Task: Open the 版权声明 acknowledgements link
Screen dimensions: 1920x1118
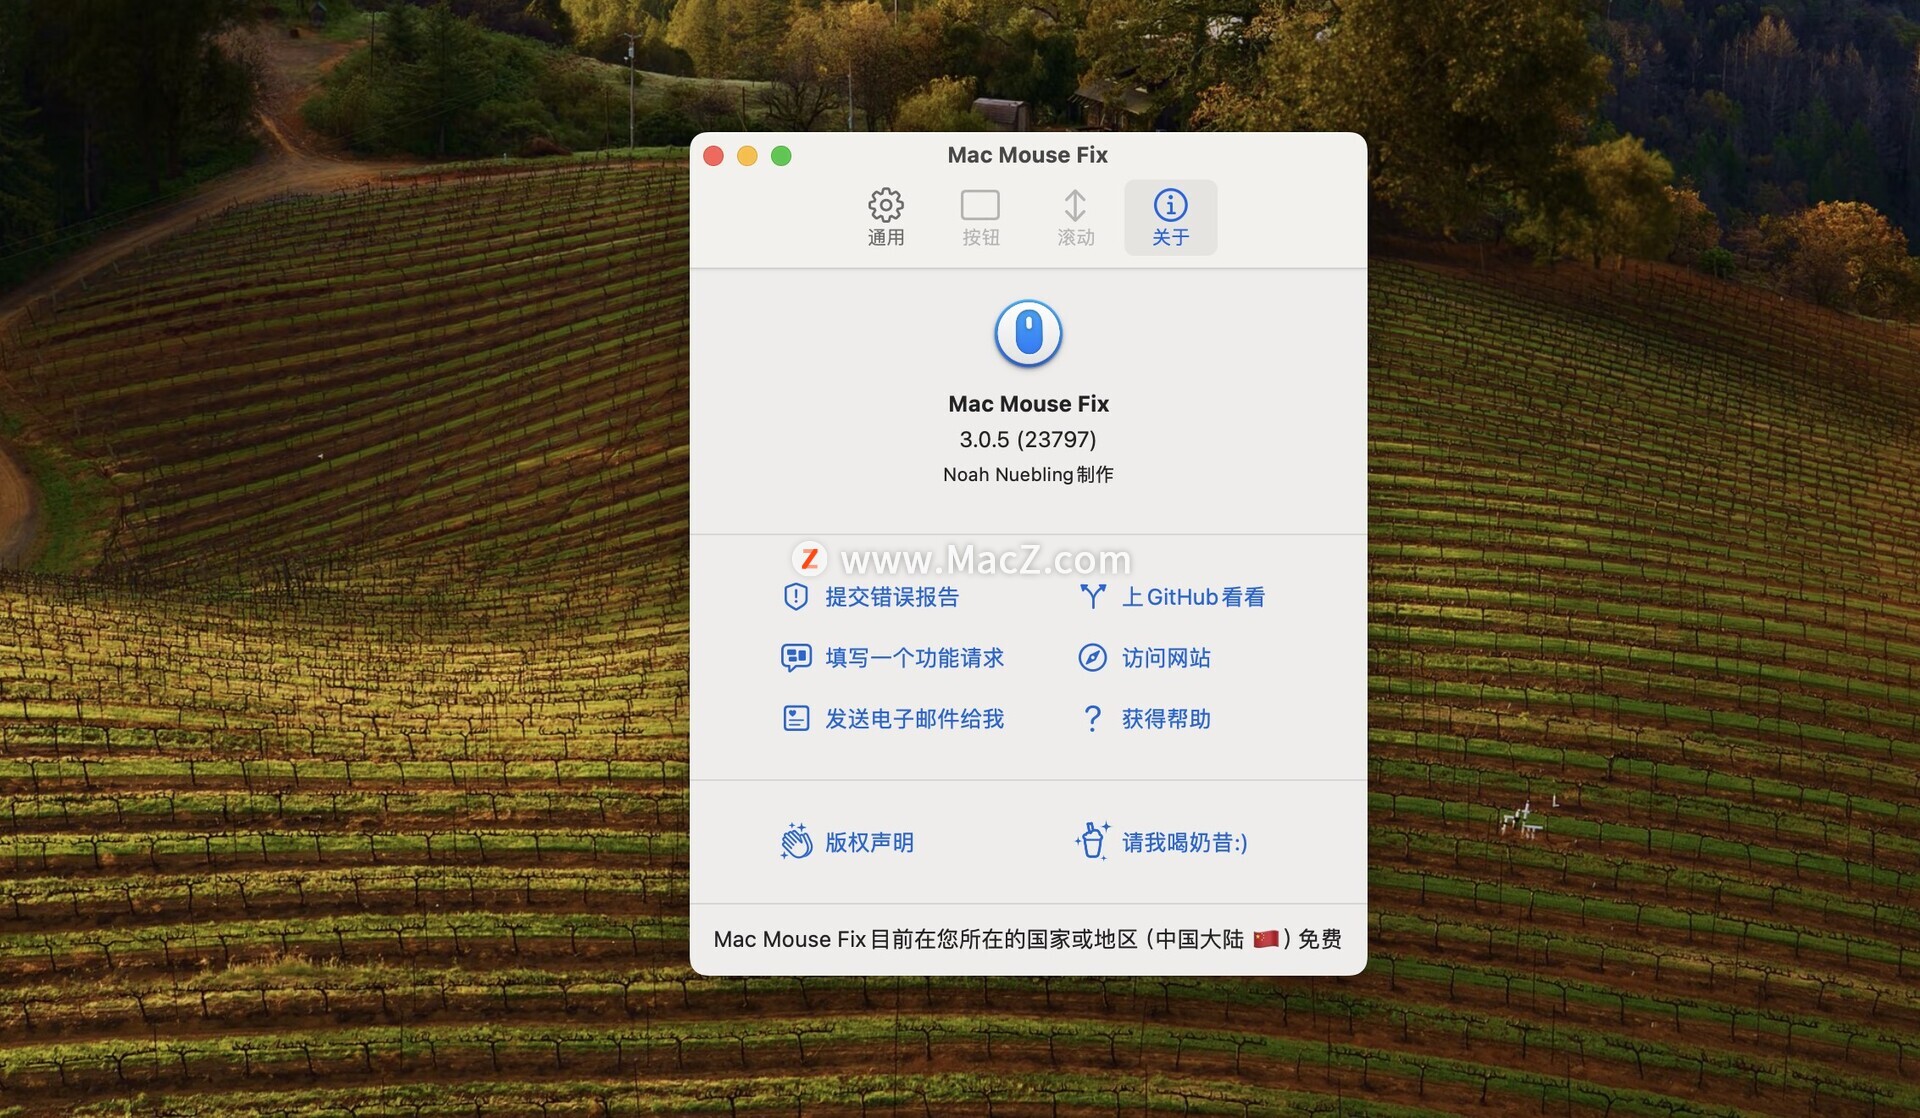Action: point(869,843)
